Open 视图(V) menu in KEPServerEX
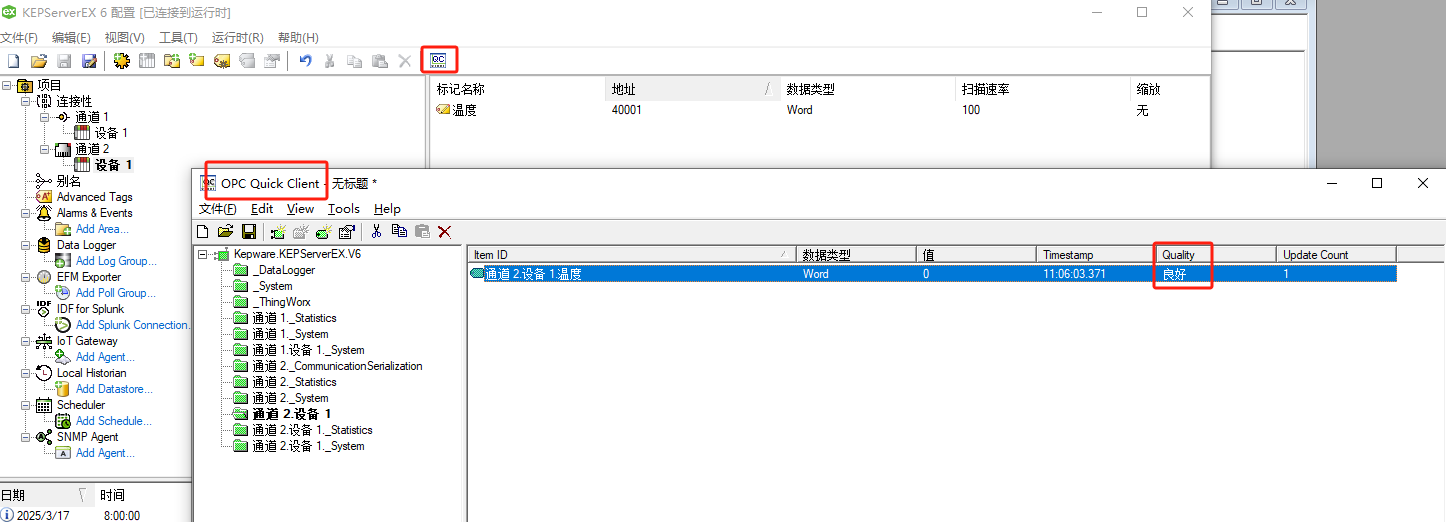Viewport: 1446px width, 522px height. 125,38
